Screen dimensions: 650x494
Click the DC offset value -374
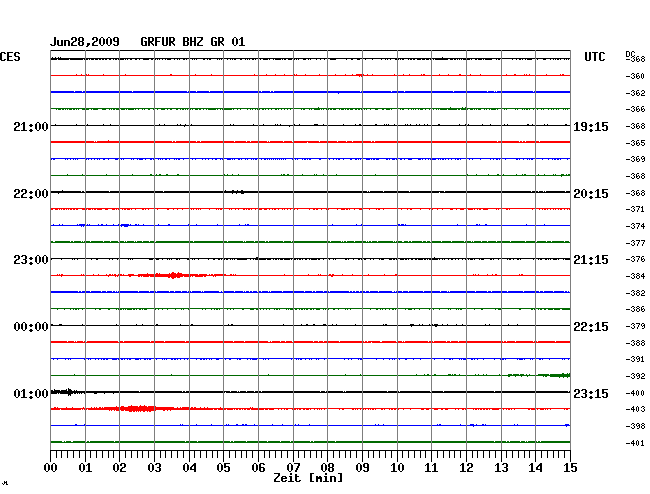(635, 226)
